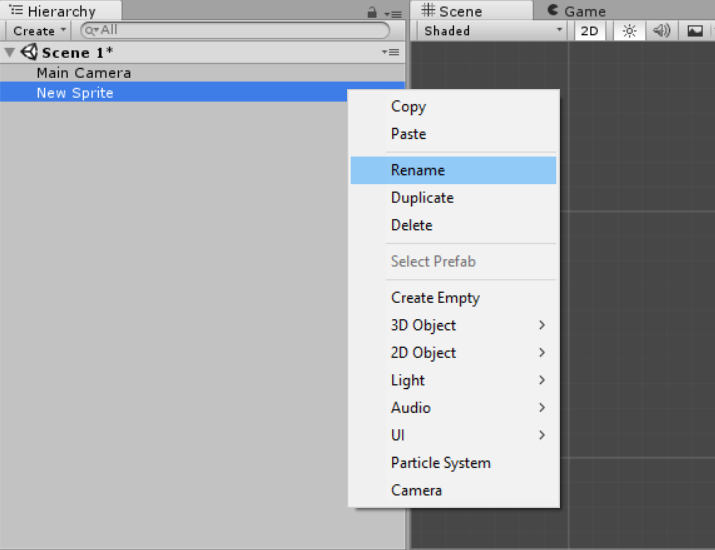Toggle scene lighting sun icon
Screen dimensions: 715x550
click(629, 31)
